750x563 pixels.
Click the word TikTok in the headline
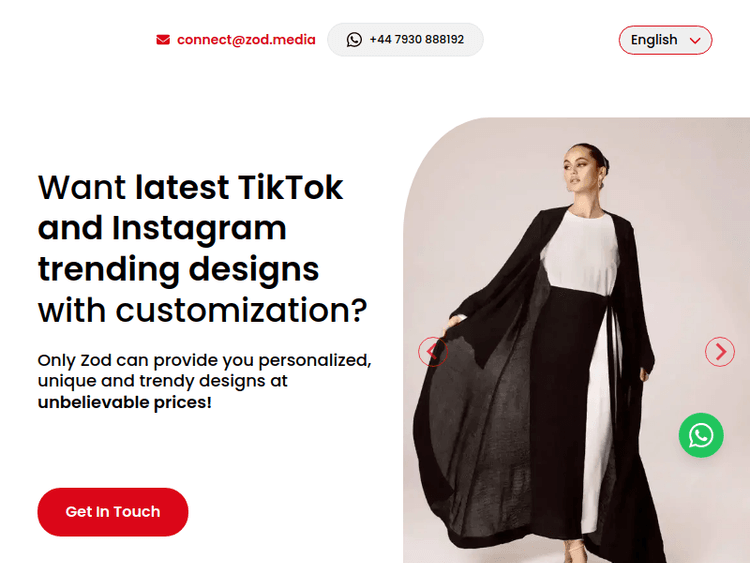(290, 187)
